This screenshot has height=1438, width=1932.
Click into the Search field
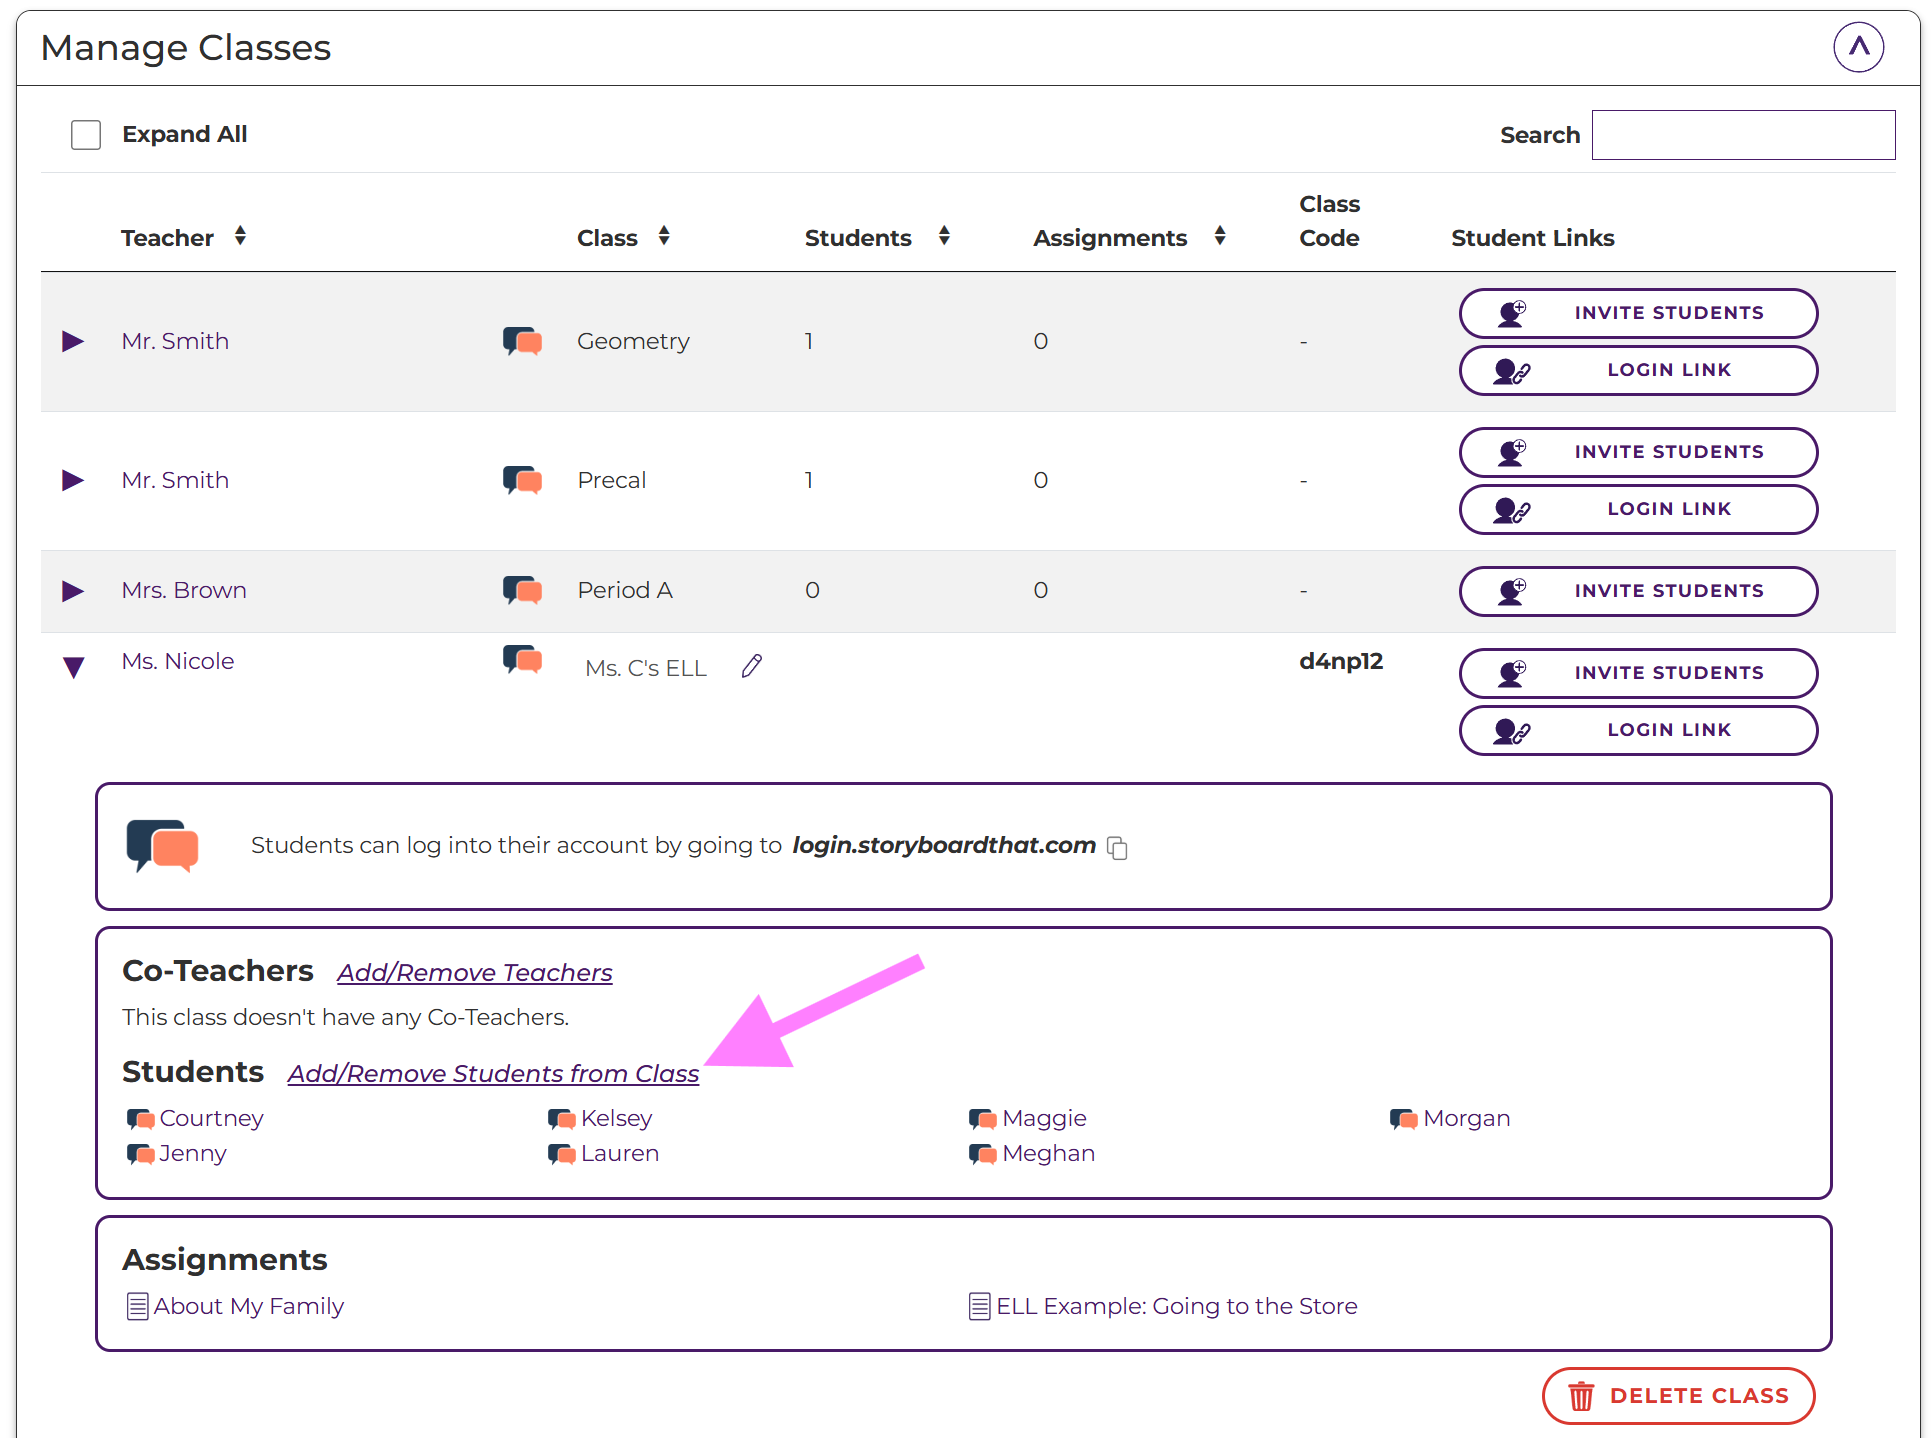click(1743, 135)
